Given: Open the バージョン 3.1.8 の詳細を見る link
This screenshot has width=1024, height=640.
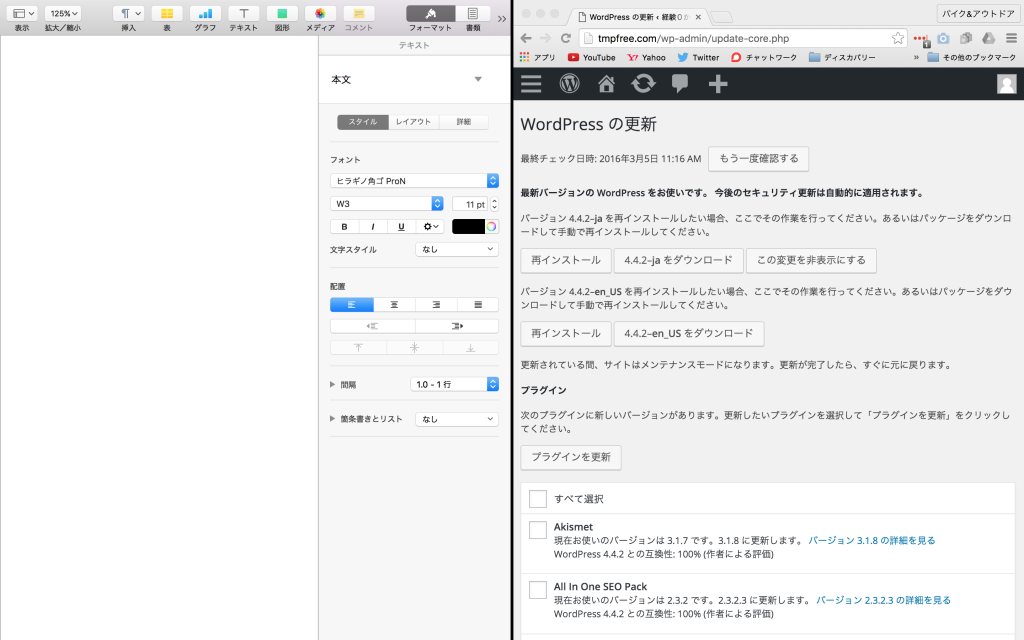Looking at the screenshot, I should [872, 541].
